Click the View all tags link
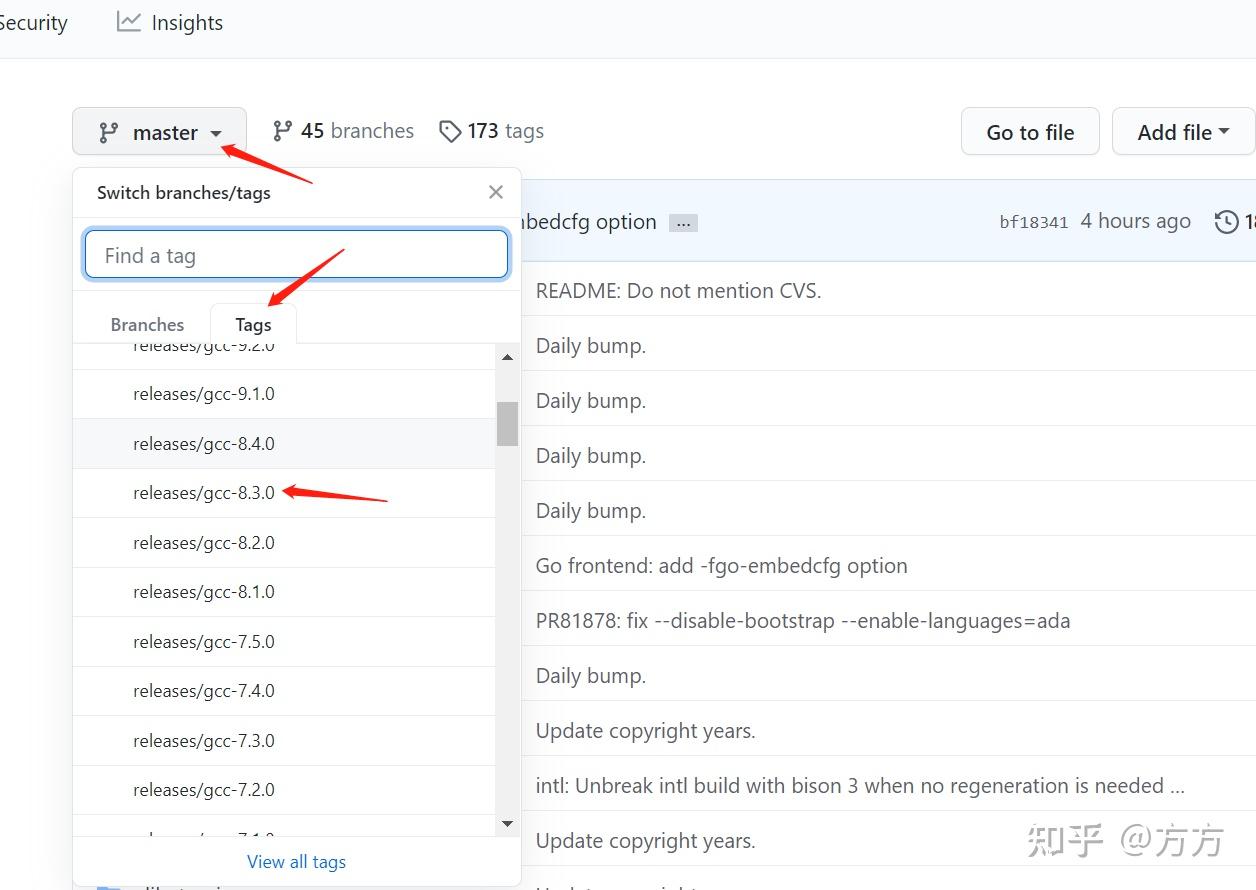The image size is (1256, 890). [296, 861]
